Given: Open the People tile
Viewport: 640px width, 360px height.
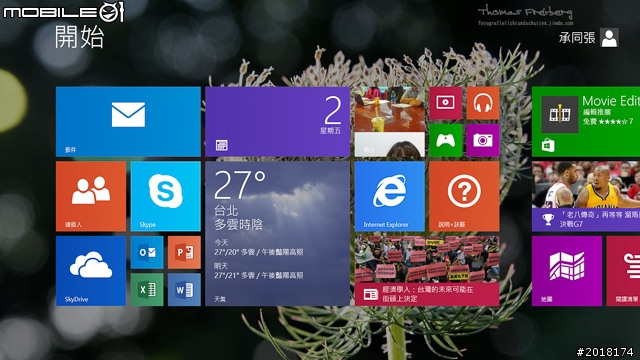Looking at the screenshot, I should pos(91,196).
